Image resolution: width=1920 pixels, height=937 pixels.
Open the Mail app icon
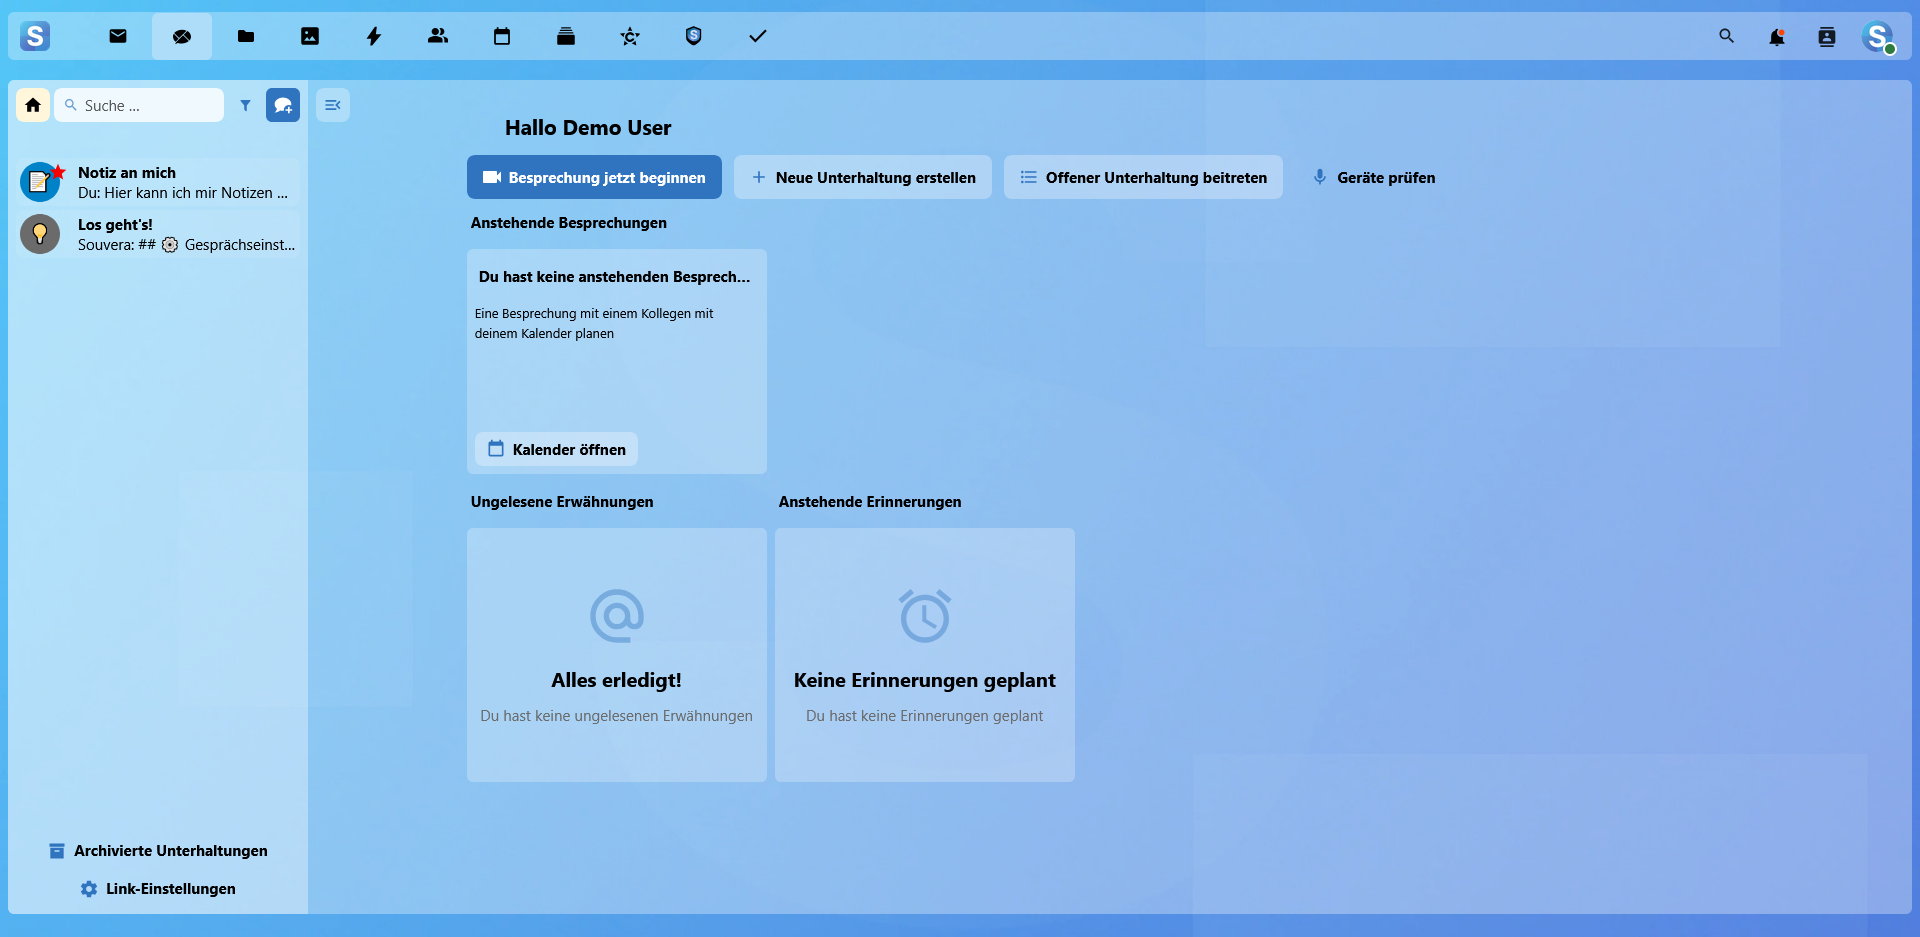click(x=118, y=36)
